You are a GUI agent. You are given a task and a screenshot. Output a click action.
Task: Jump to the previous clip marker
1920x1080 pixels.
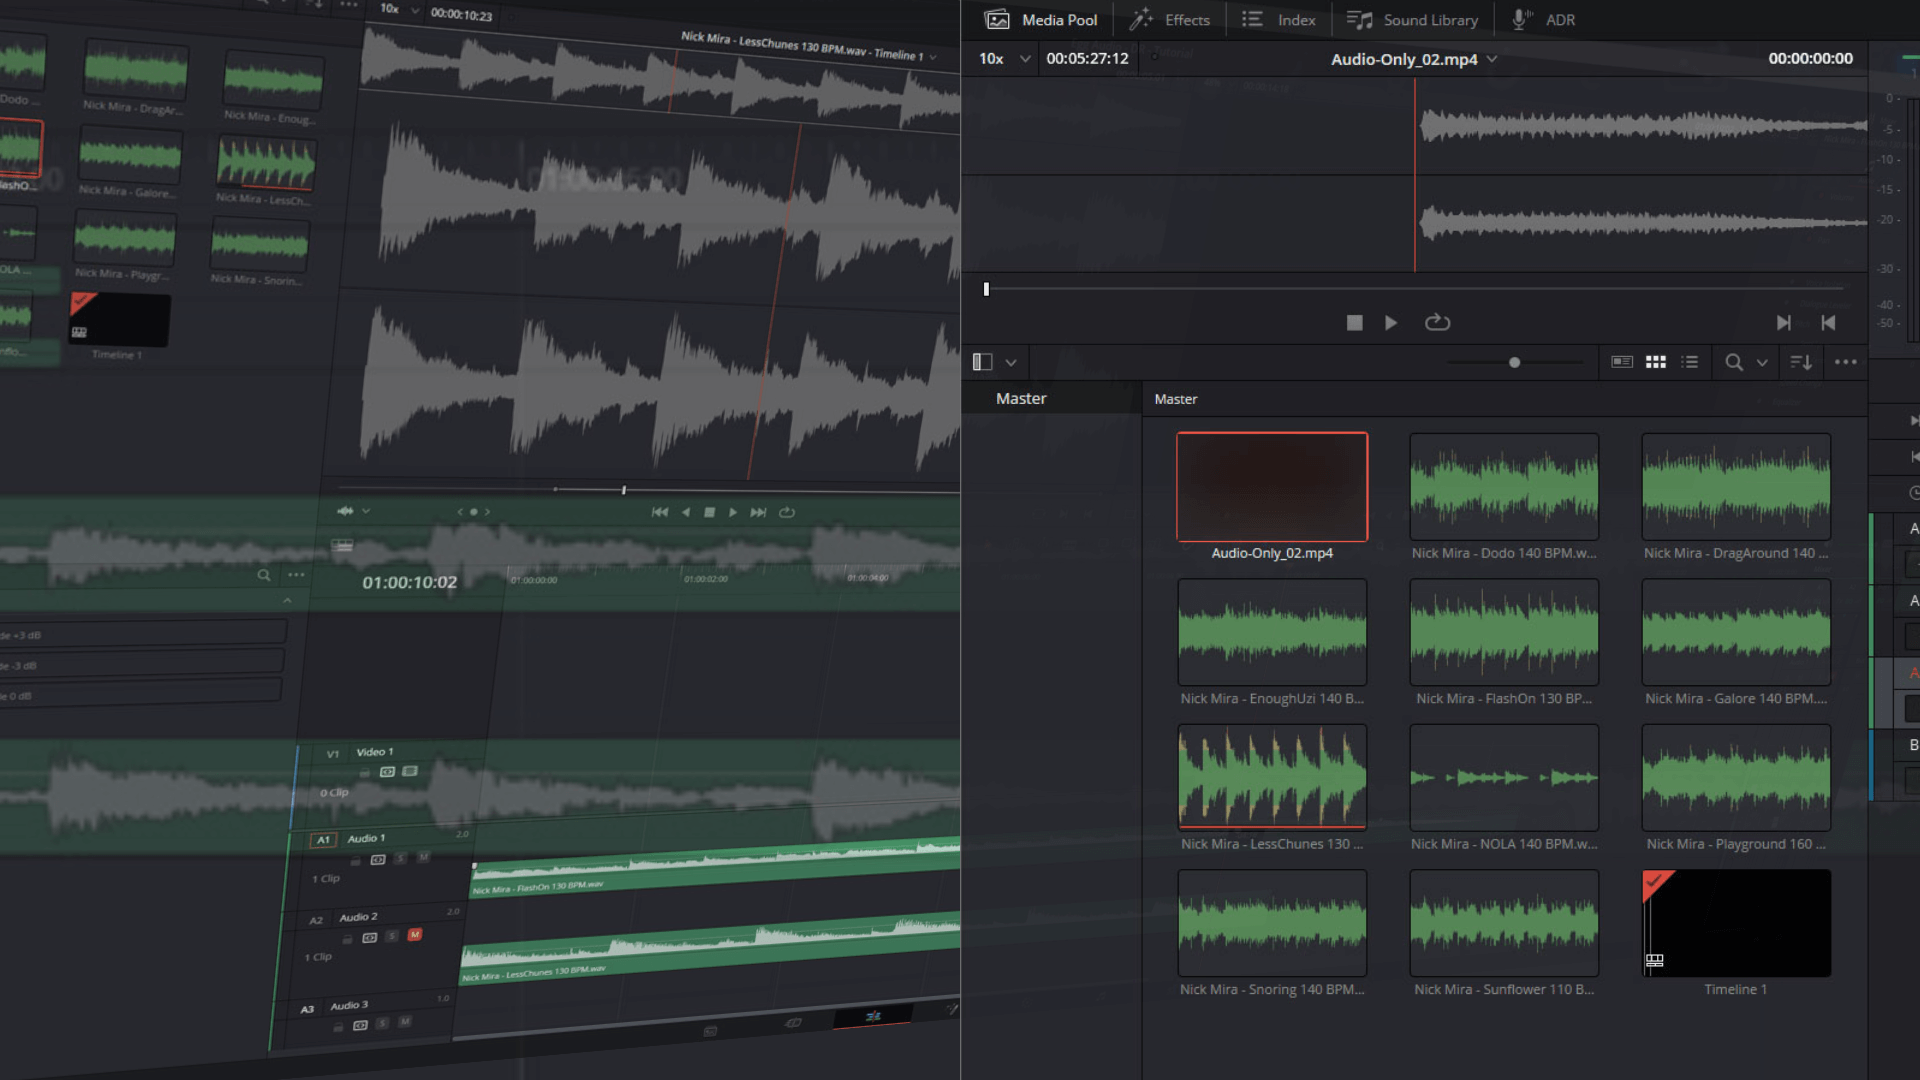pyautogui.click(x=1828, y=323)
